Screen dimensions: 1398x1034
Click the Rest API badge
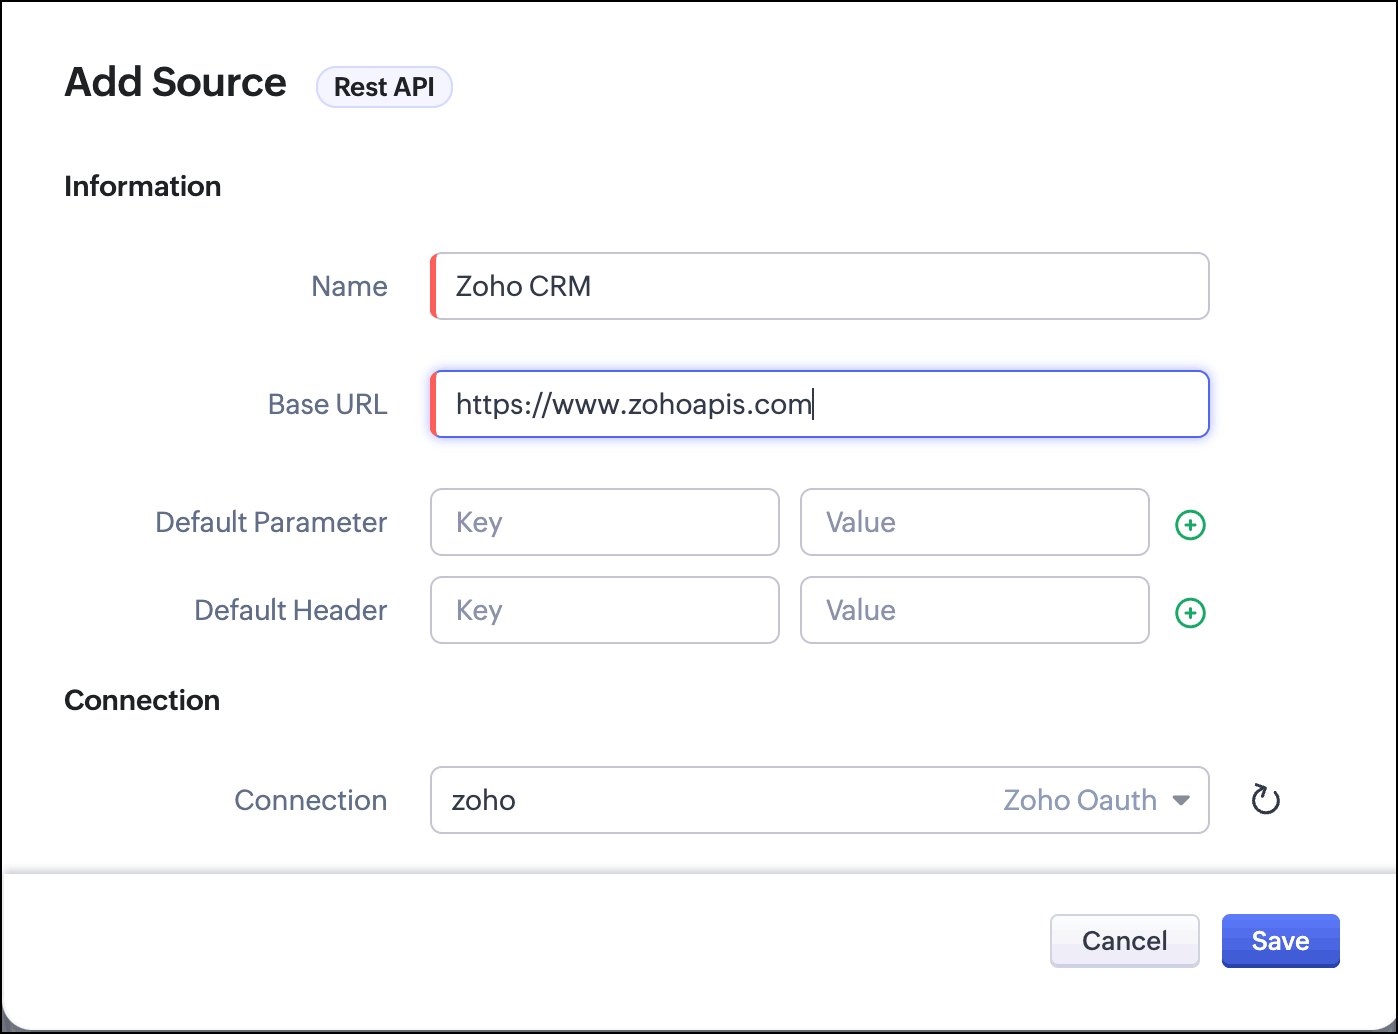(384, 87)
